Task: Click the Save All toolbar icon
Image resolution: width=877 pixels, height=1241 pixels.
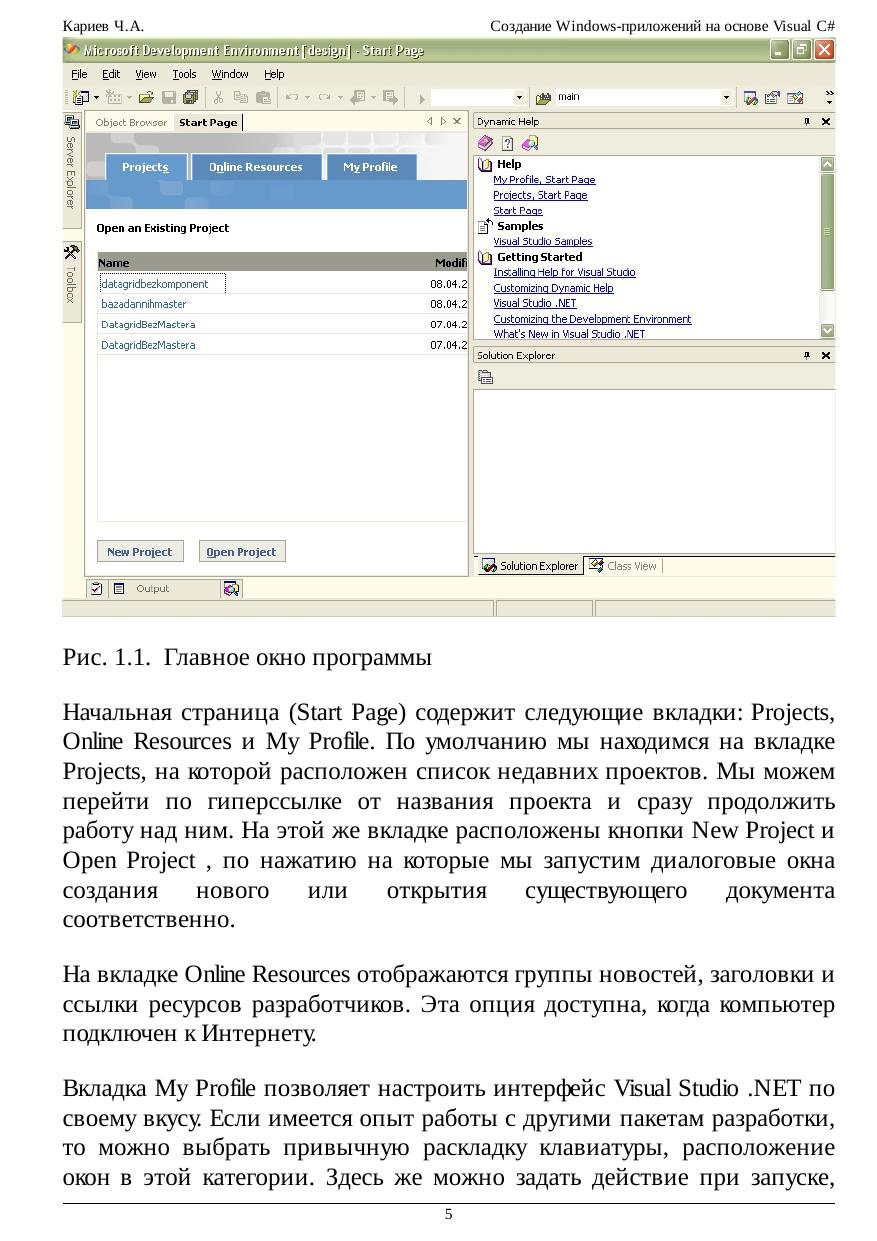Action: pos(190,98)
